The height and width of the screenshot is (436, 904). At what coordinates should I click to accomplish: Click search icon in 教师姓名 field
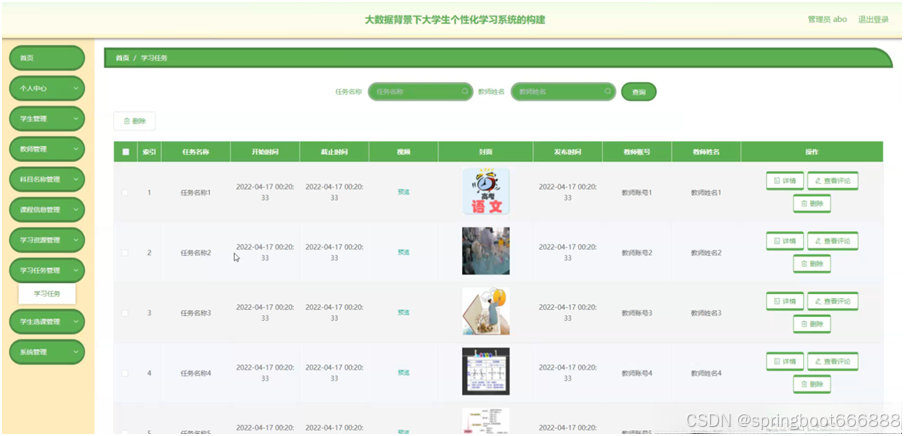608,92
